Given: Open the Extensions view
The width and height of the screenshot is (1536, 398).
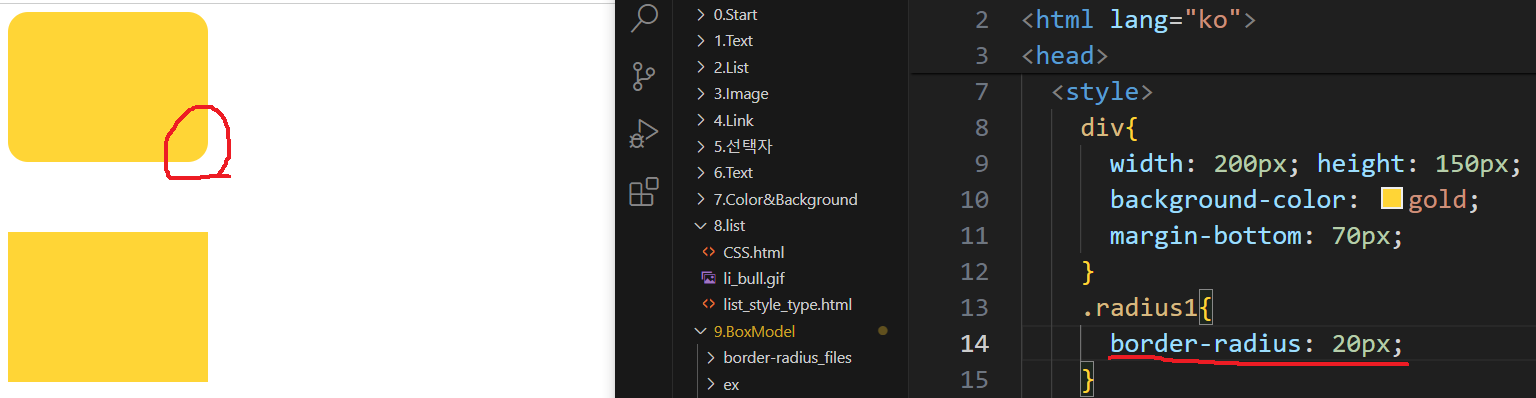Looking at the screenshot, I should tap(644, 191).
